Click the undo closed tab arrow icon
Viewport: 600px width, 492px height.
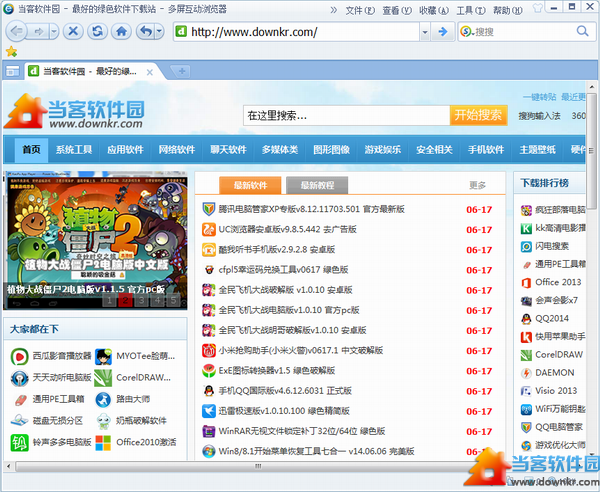click(x=145, y=31)
